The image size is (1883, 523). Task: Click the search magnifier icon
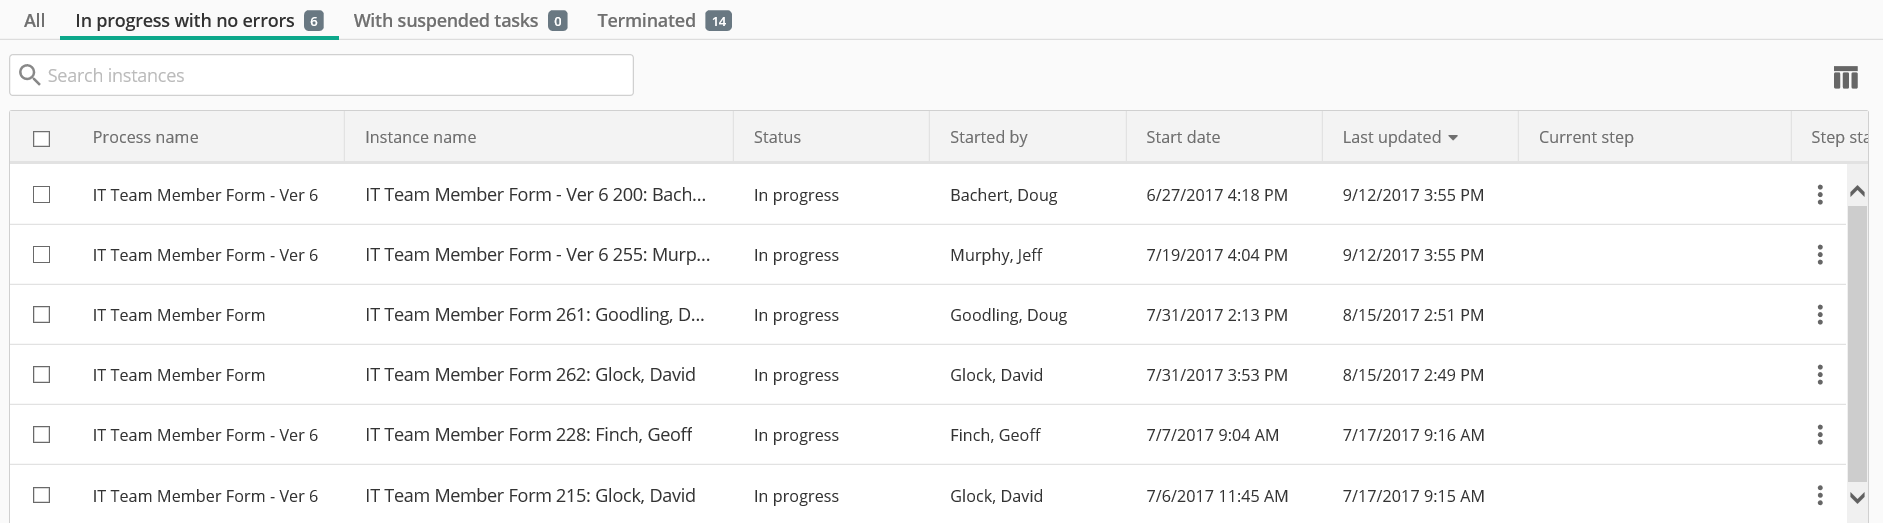[30, 75]
